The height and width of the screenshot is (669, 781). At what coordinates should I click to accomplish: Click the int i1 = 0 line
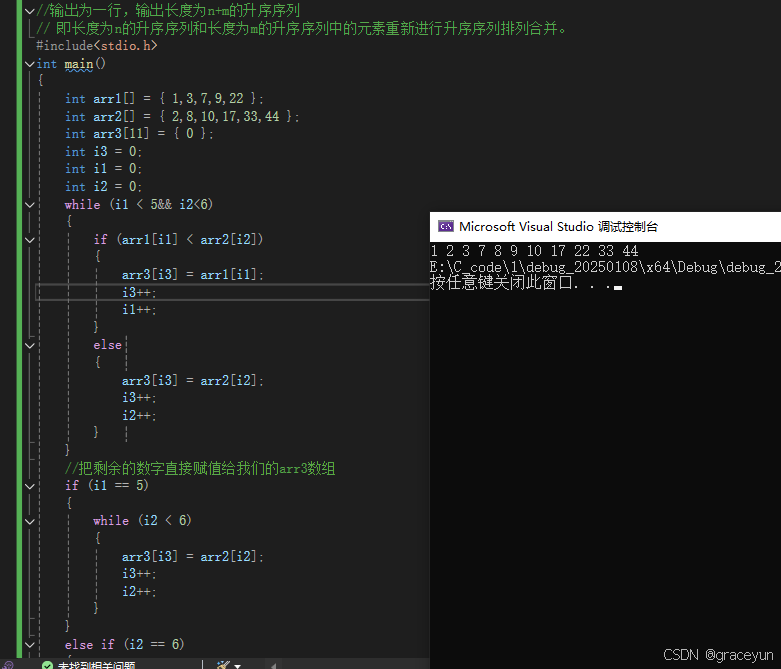(103, 169)
